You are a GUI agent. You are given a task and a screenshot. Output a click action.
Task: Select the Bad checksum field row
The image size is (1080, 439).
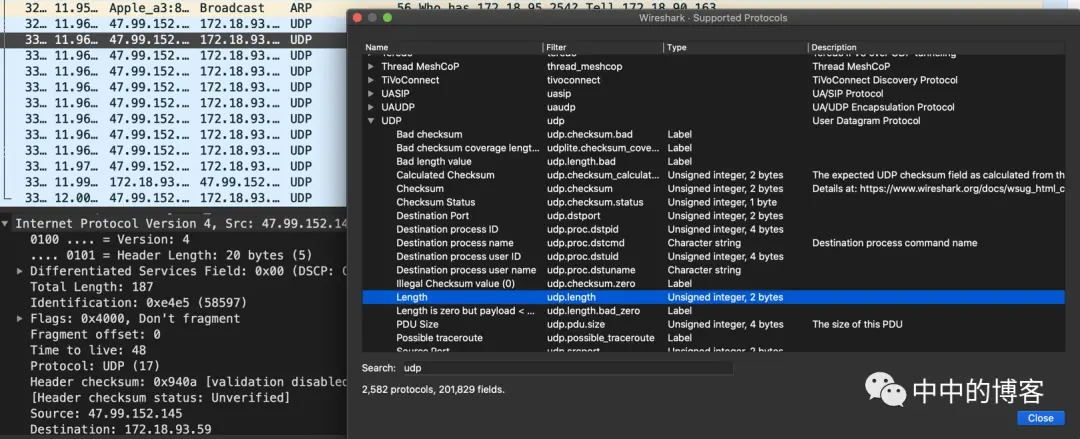click(714, 134)
